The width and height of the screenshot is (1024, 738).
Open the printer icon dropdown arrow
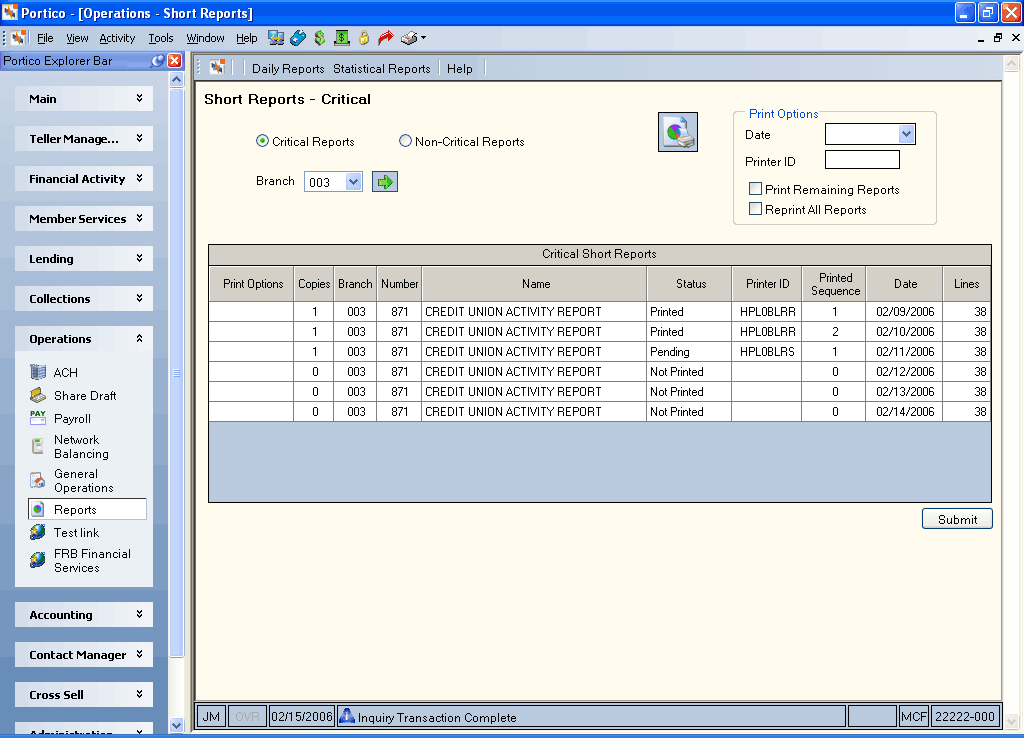point(423,38)
